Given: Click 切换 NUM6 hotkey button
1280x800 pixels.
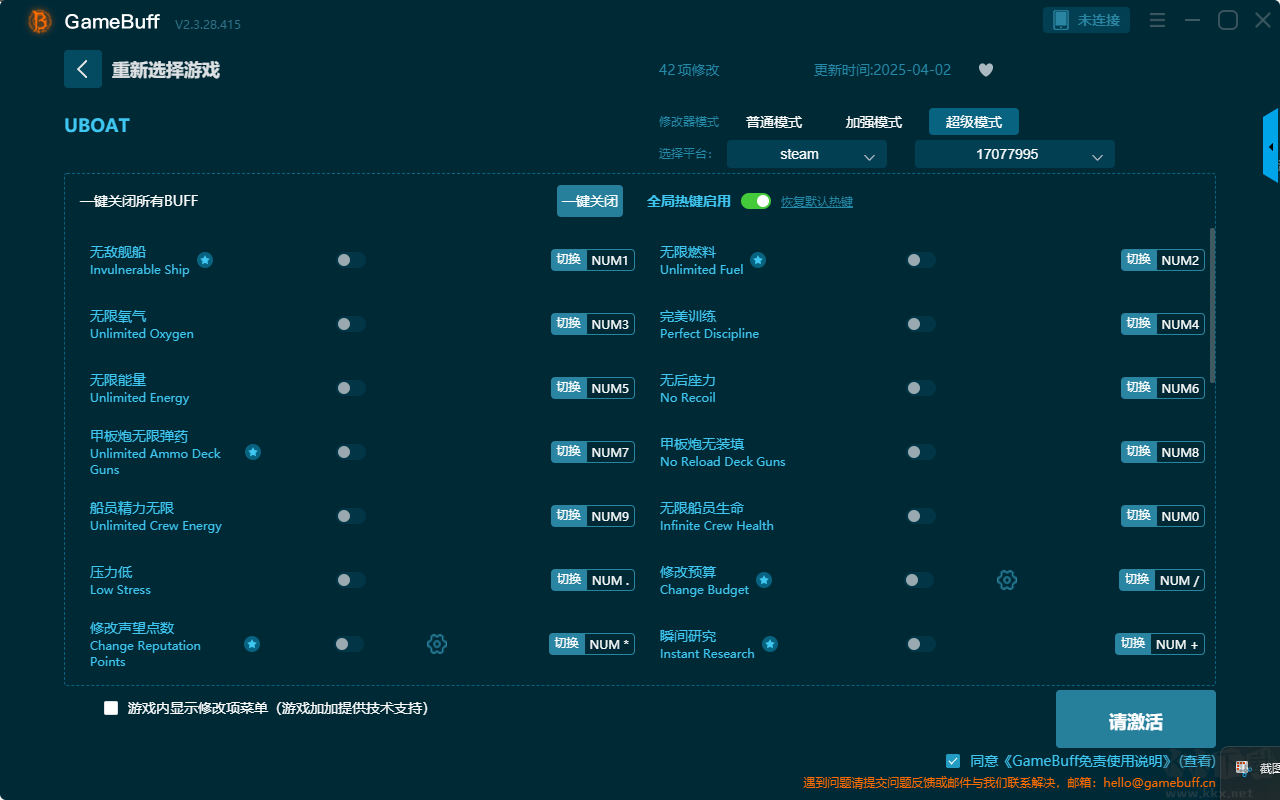Looking at the screenshot, I should (x=1163, y=388).
